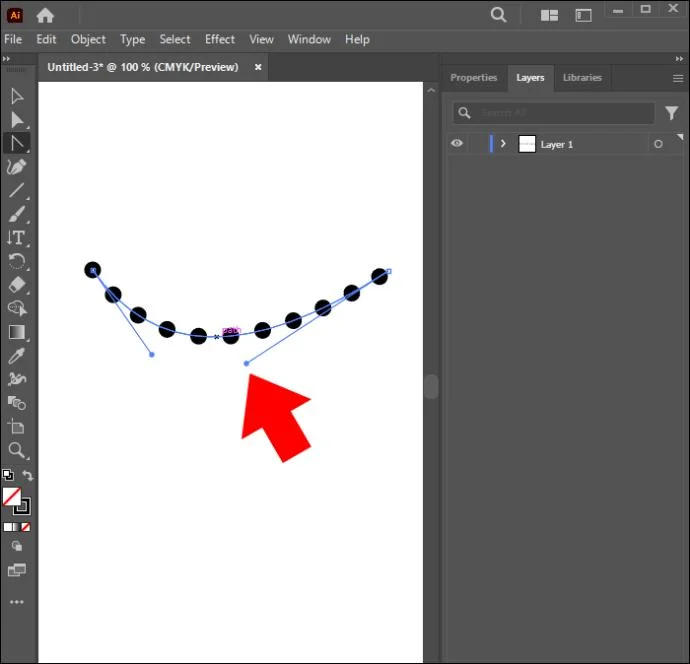Open the Select menu
690x664 pixels.
point(175,40)
